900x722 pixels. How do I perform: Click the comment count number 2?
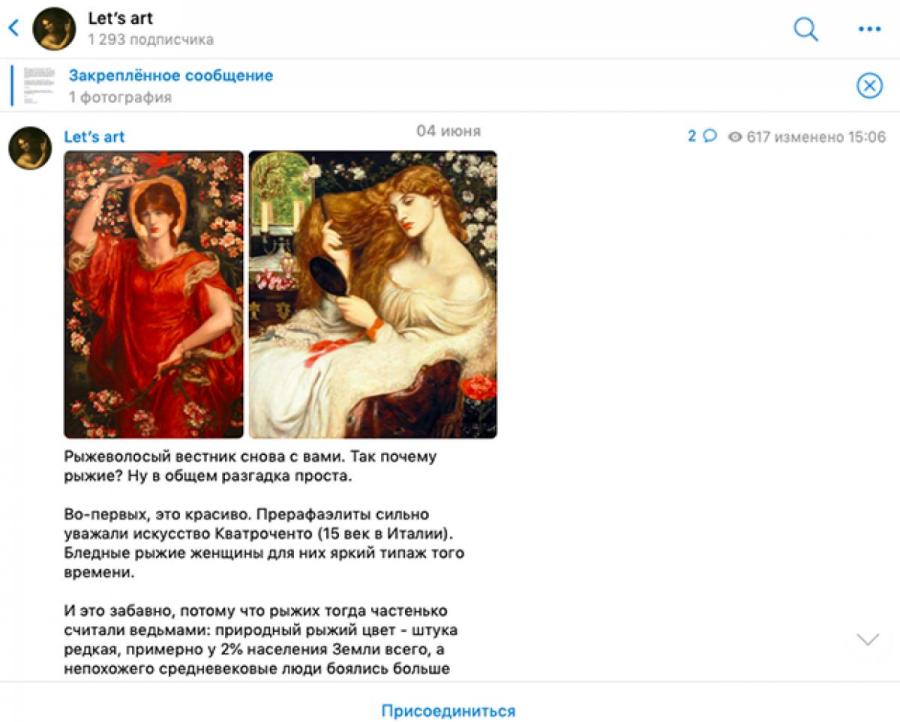692,136
